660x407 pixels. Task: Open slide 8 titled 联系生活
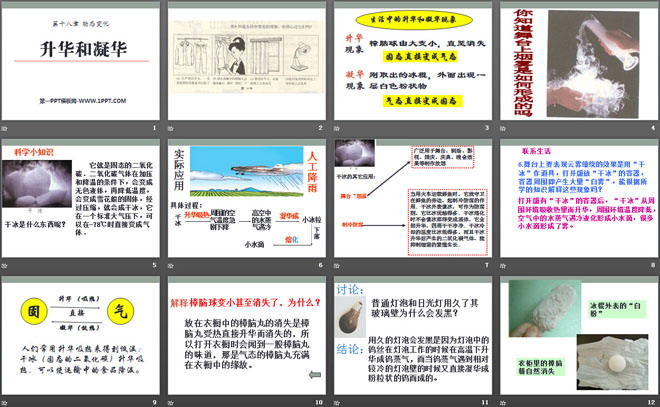click(576, 199)
